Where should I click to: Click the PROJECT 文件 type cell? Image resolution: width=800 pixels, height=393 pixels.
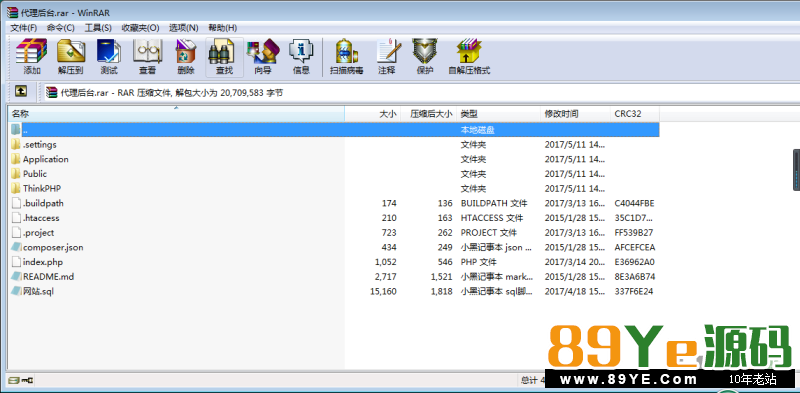click(x=489, y=233)
